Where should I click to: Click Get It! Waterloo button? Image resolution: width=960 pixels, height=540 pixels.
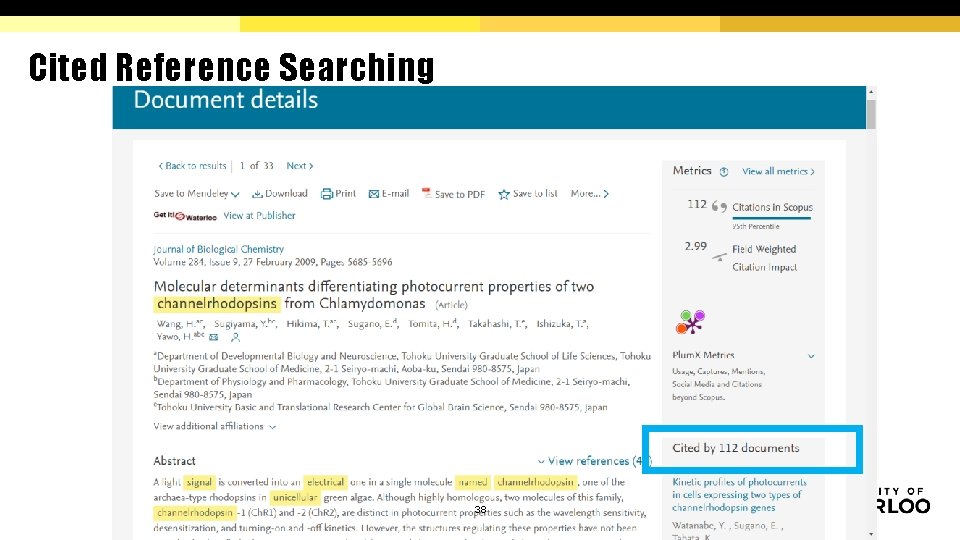pos(185,216)
